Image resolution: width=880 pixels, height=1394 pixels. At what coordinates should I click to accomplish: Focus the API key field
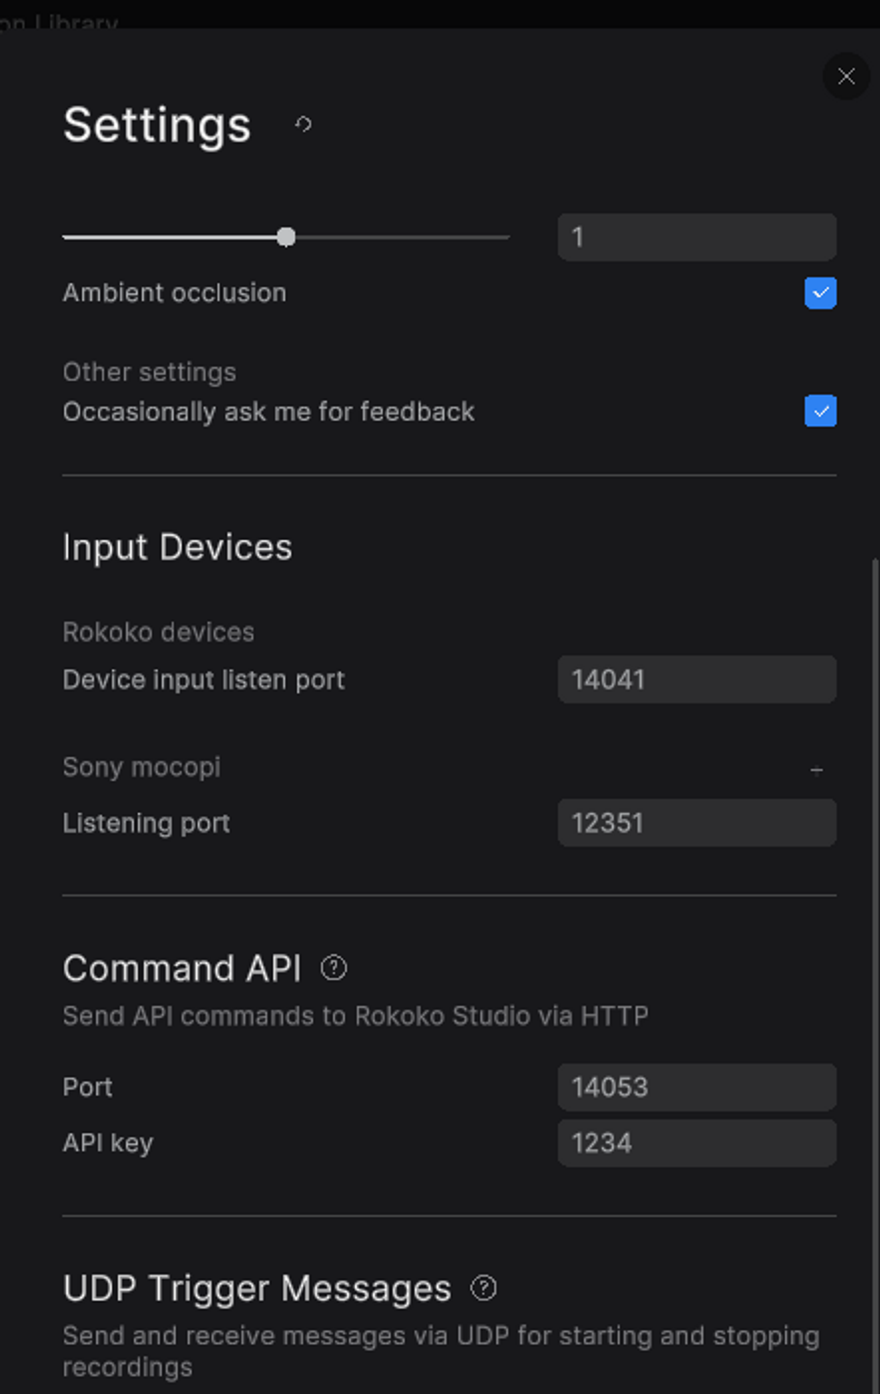pyautogui.click(x=697, y=1143)
